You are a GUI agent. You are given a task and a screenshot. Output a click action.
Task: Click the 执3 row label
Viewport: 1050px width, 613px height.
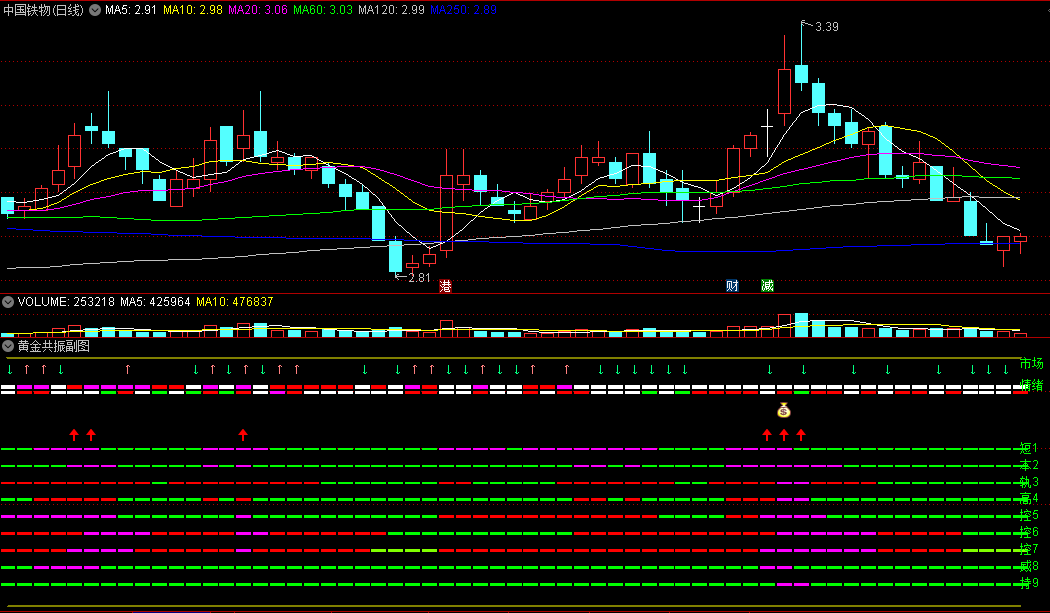point(1029,482)
